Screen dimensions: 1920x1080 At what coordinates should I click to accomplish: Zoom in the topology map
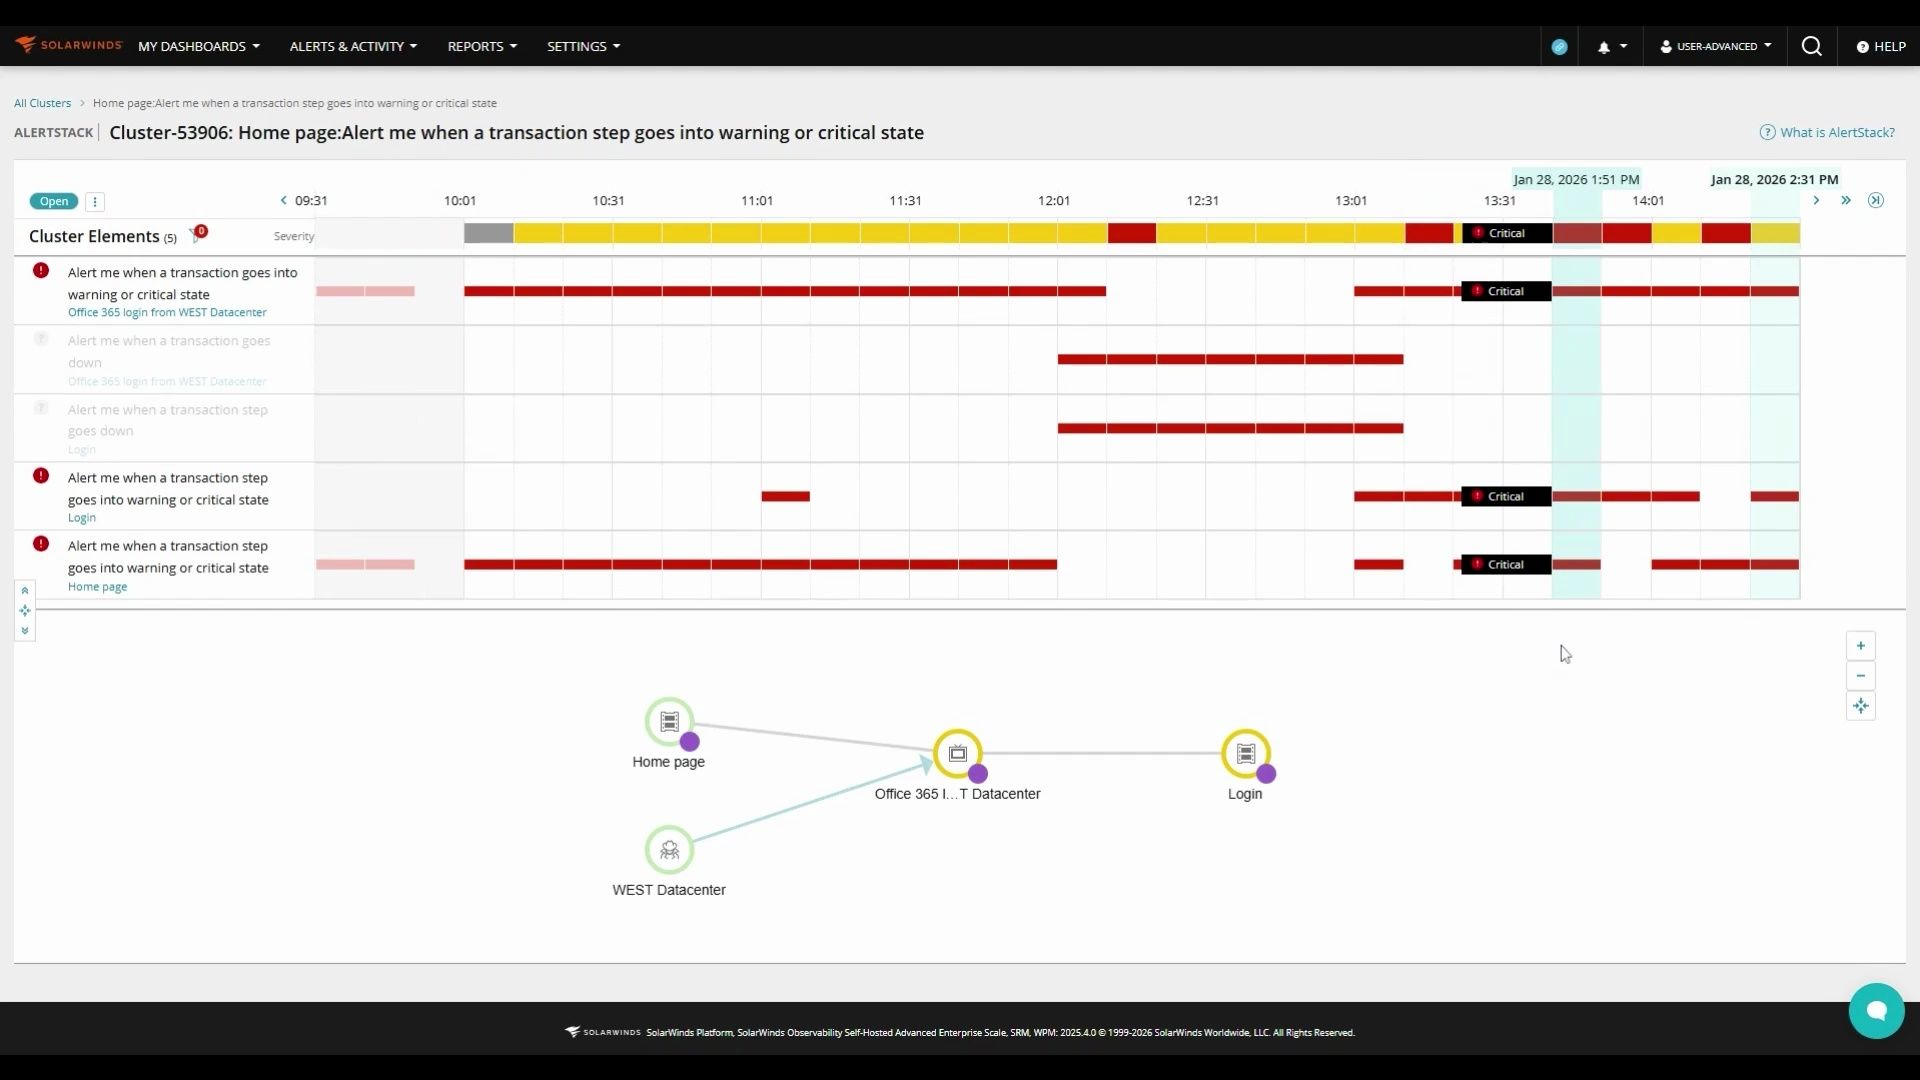click(1860, 646)
